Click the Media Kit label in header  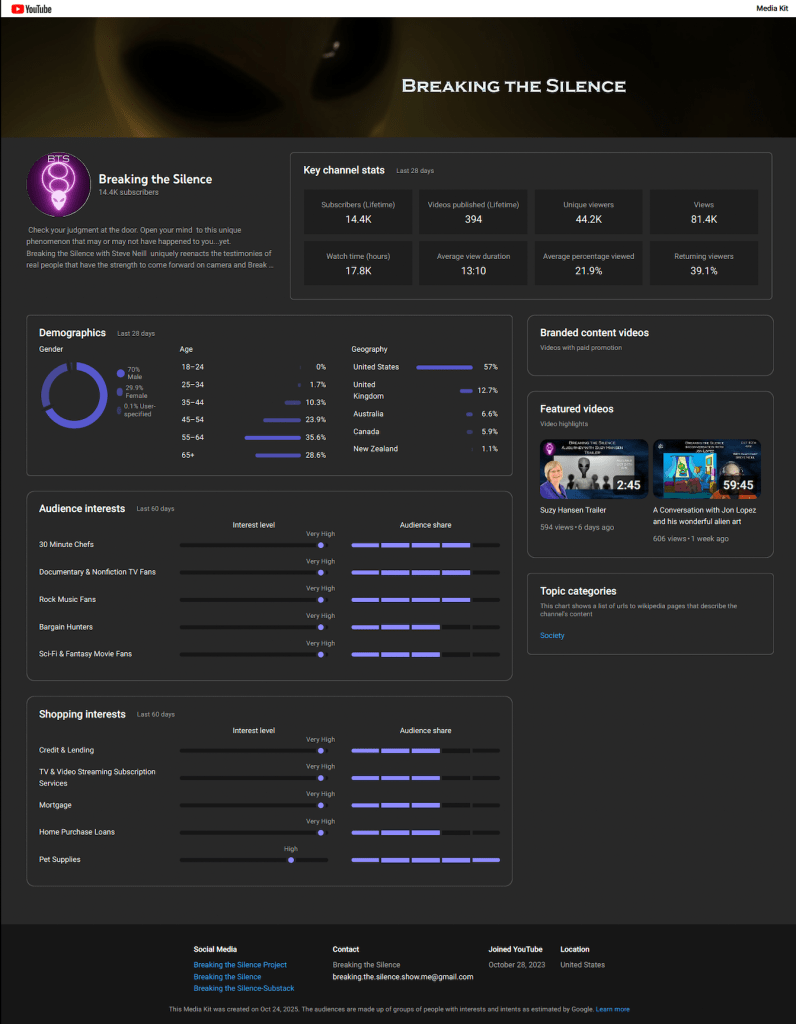771,9
